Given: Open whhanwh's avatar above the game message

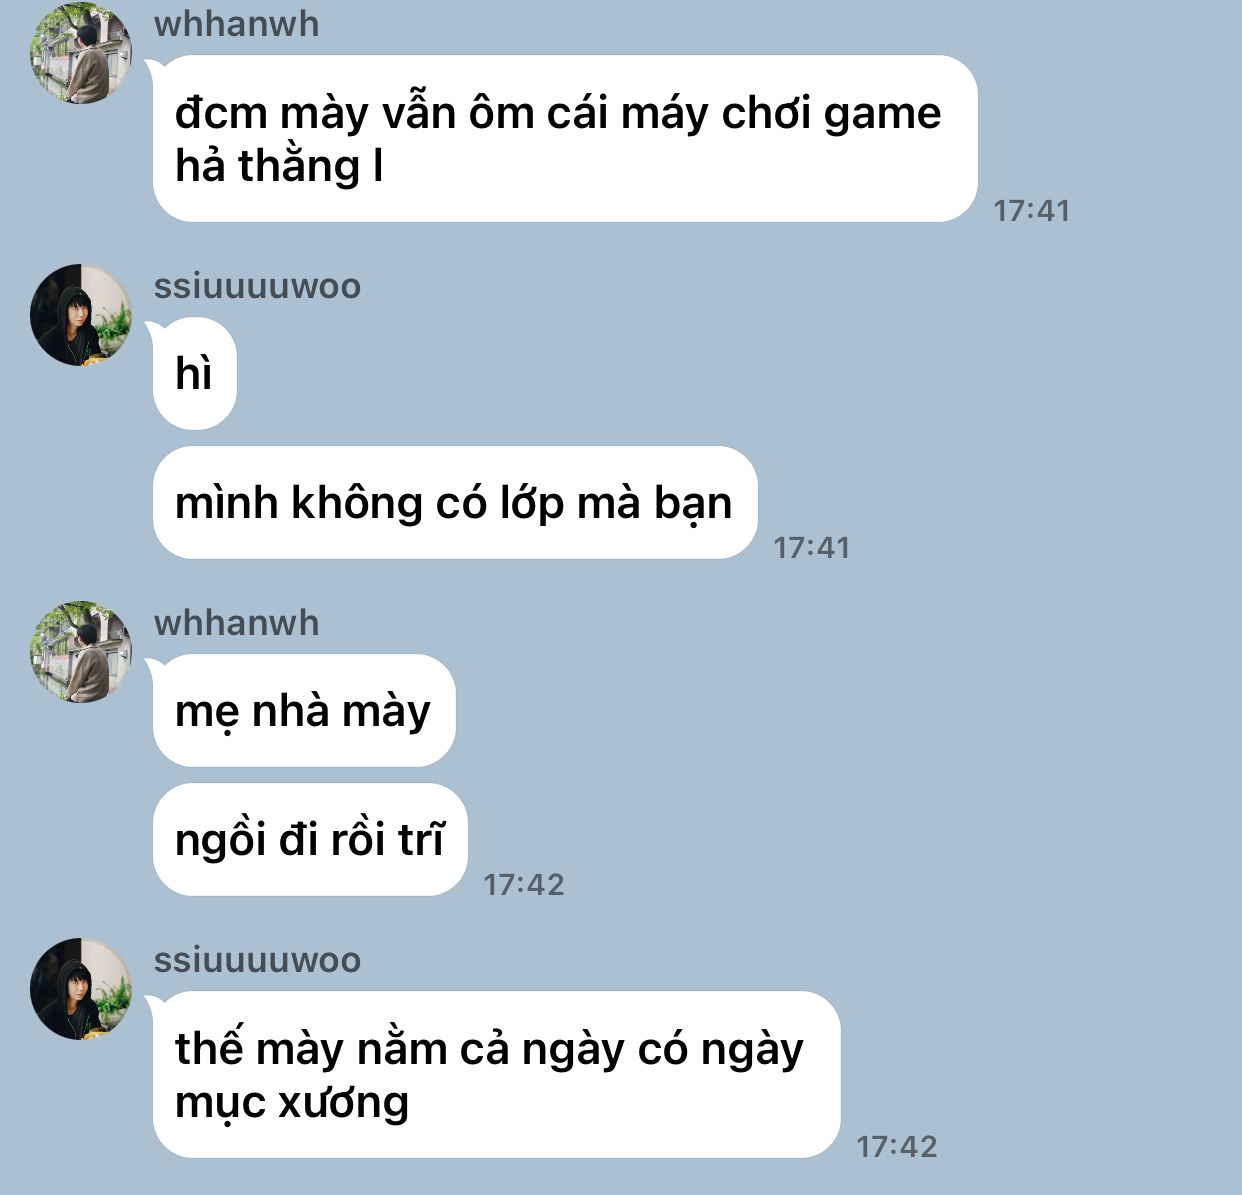Looking at the screenshot, I should pos(81,53).
